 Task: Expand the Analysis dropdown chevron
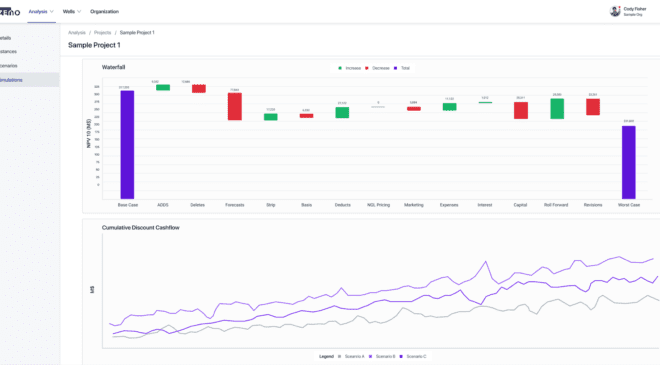pyautogui.click(x=52, y=12)
